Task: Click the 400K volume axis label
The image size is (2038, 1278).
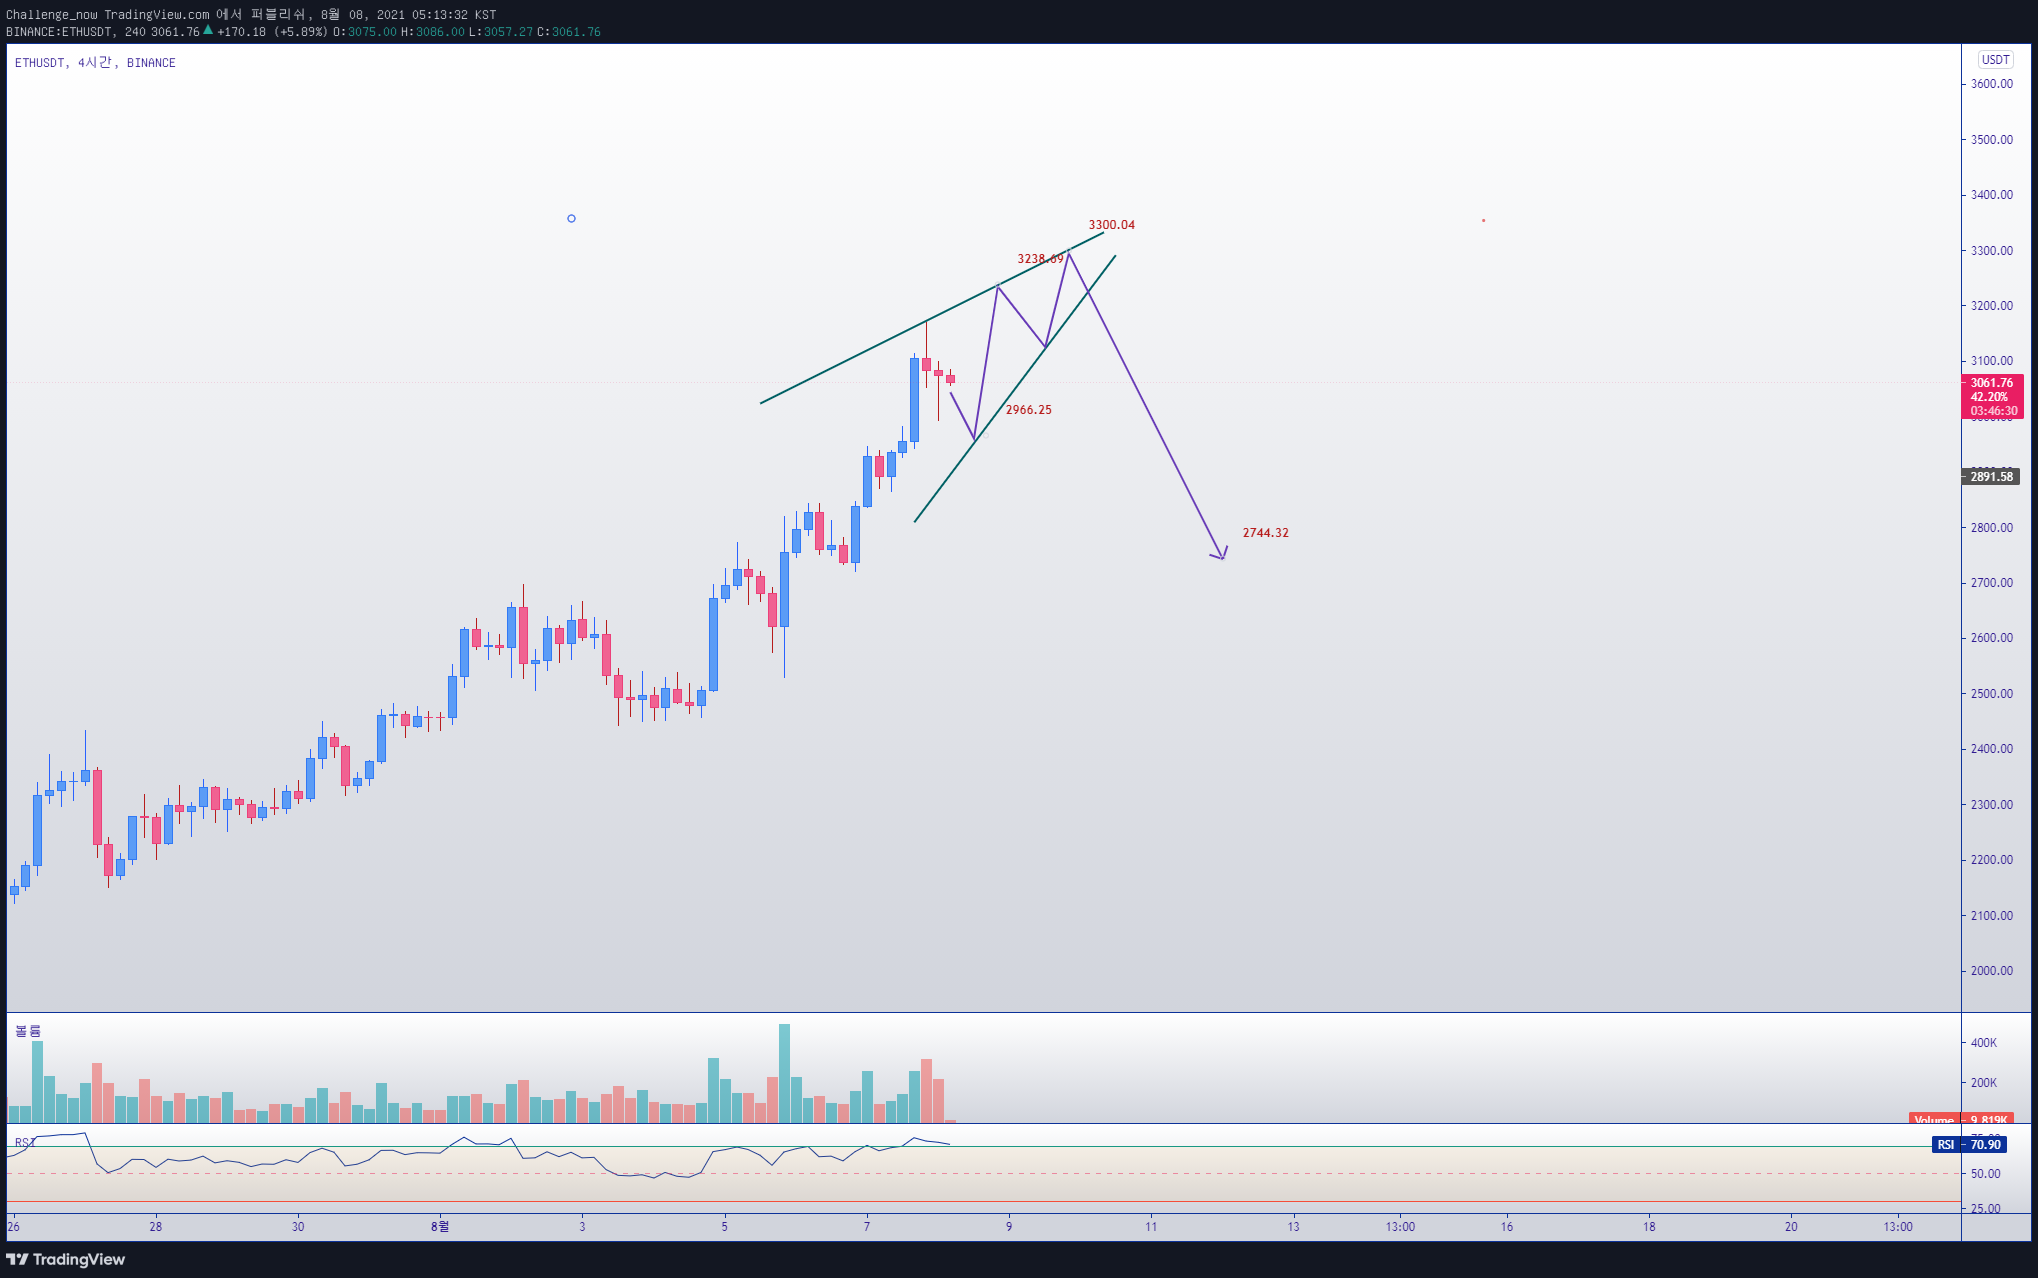Action: click(1983, 1043)
